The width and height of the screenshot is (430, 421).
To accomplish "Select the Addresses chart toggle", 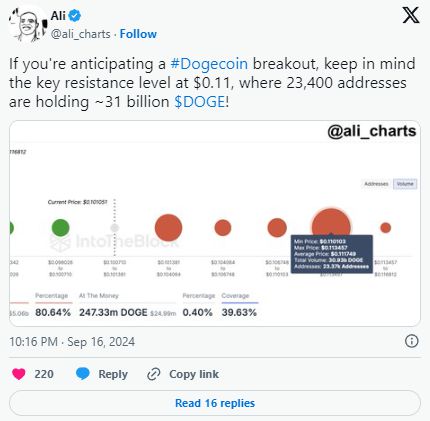I will coord(376,184).
